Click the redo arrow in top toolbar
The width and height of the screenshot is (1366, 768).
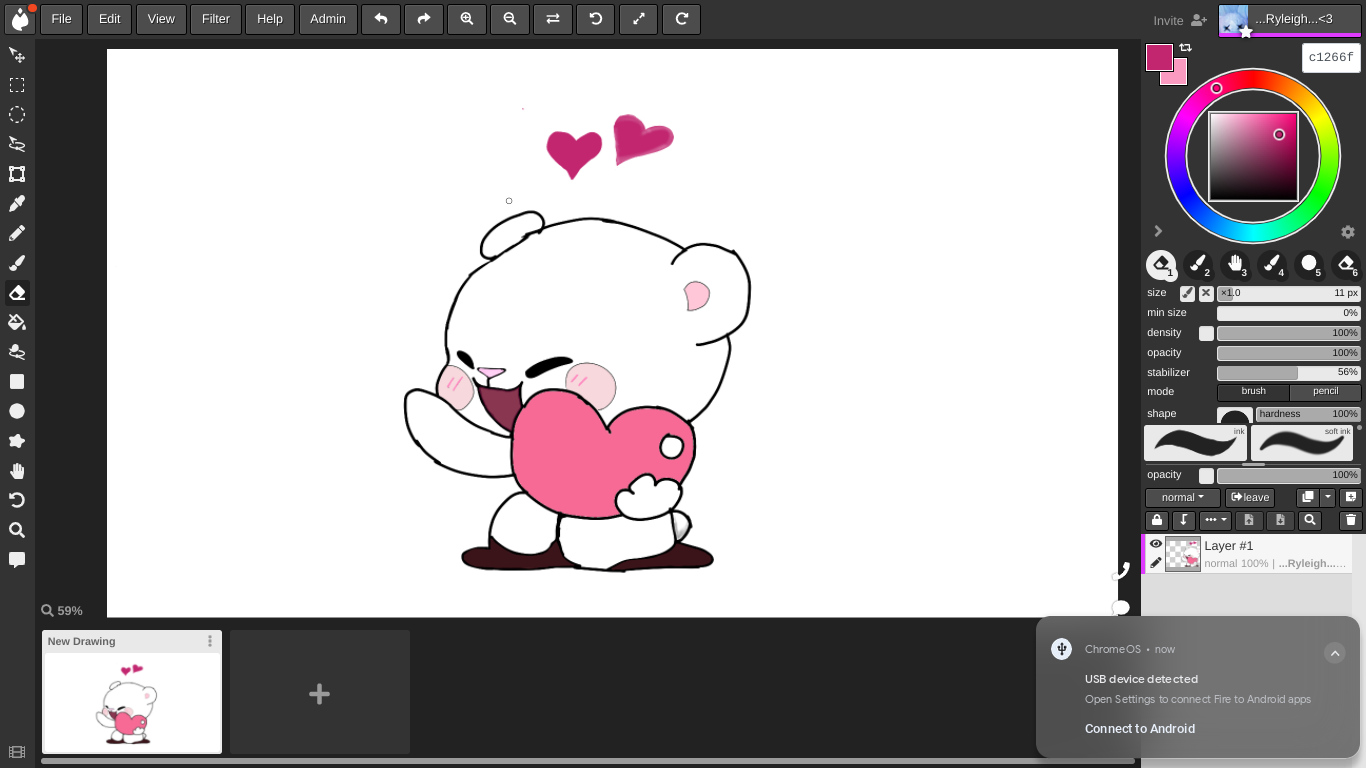[424, 19]
